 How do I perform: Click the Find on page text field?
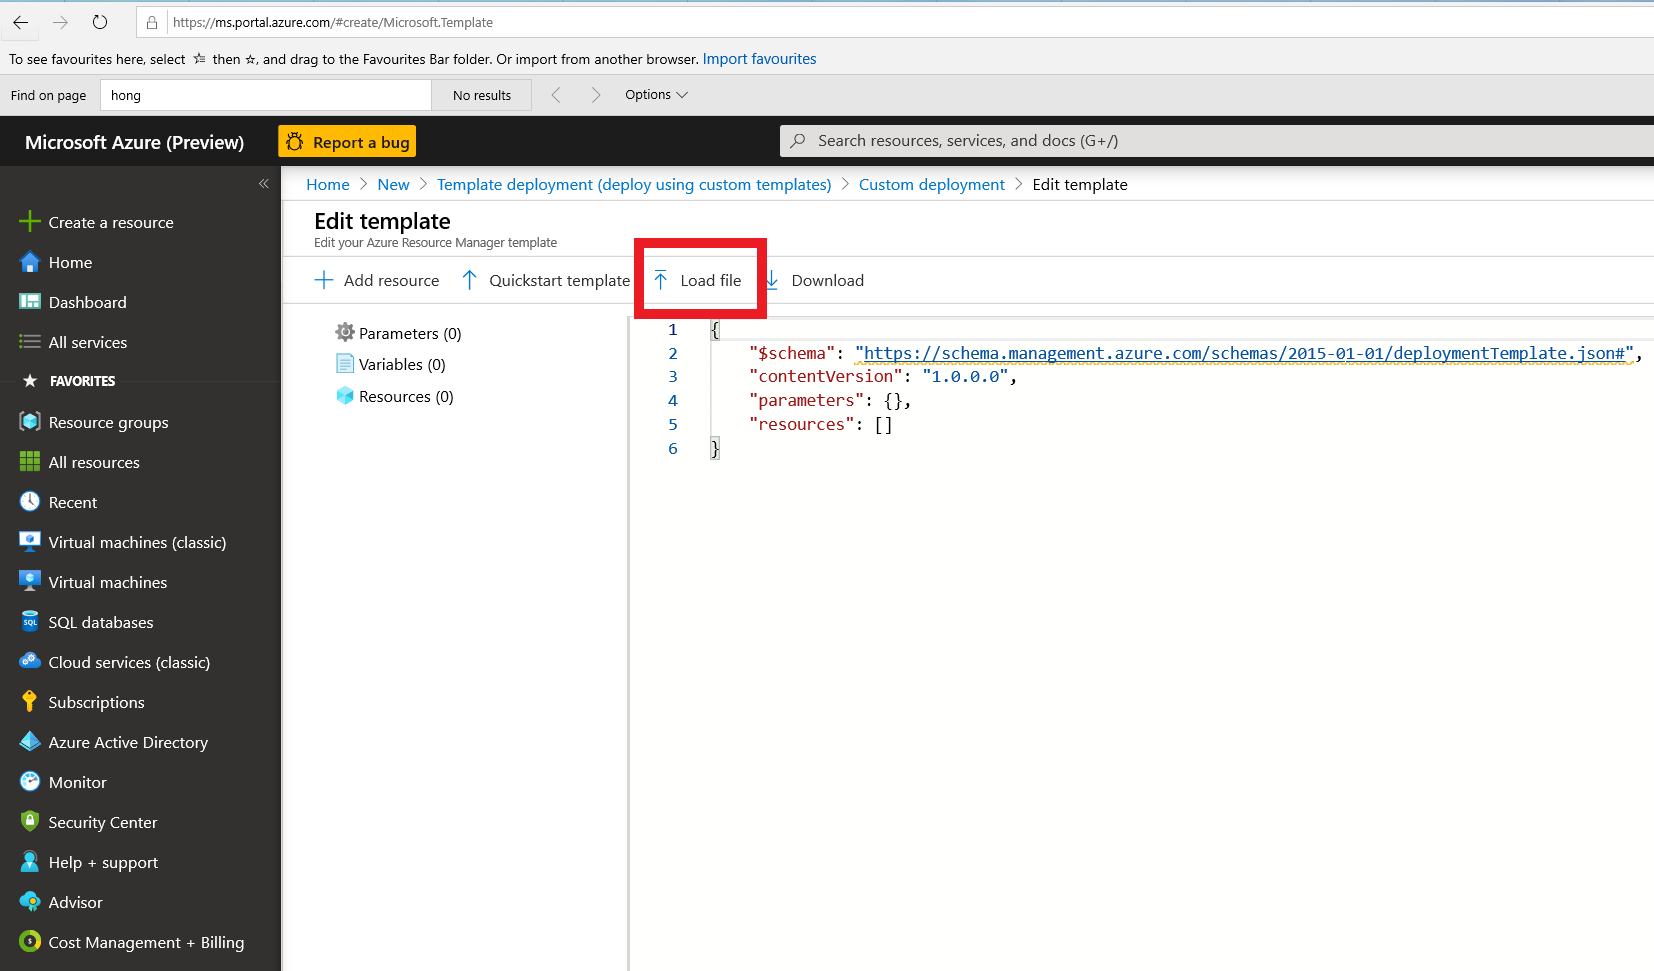(x=266, y=95)
